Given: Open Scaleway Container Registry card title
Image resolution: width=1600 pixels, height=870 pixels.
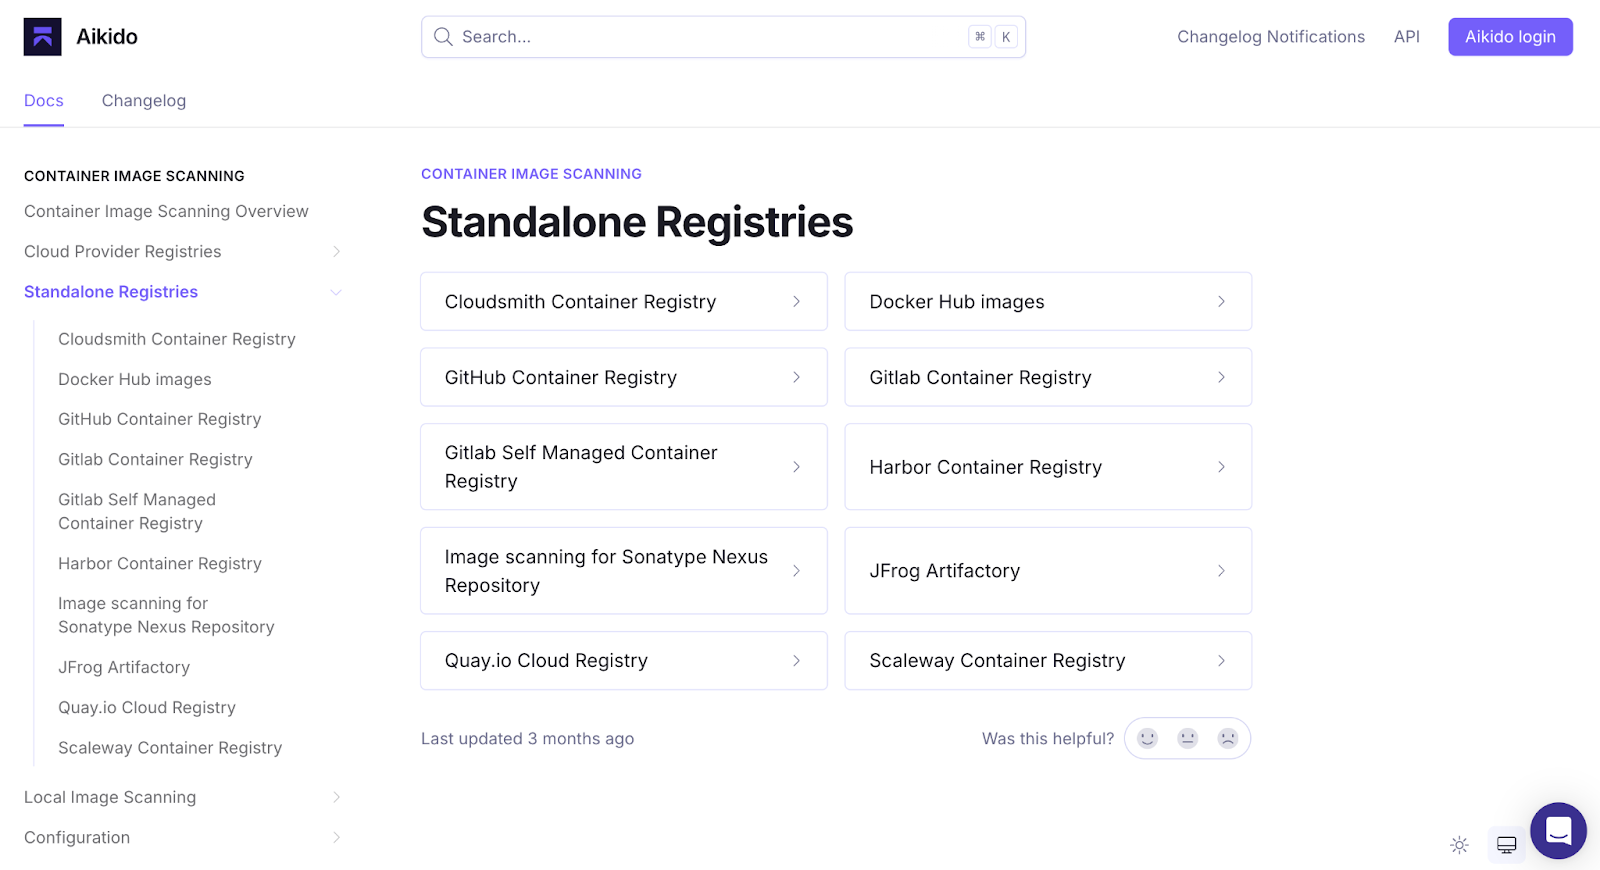Looking at the screenshot, I should (998, 660).
